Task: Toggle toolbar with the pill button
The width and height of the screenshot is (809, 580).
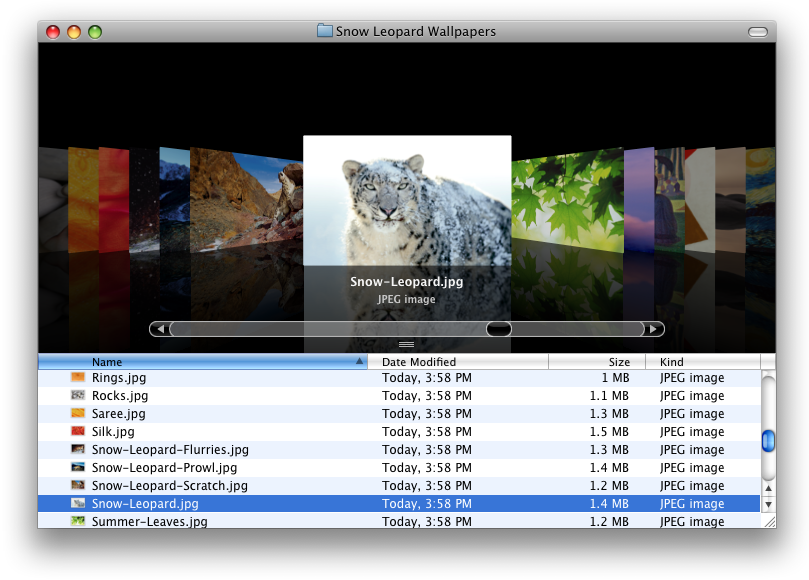Action: tap(758, 32)
